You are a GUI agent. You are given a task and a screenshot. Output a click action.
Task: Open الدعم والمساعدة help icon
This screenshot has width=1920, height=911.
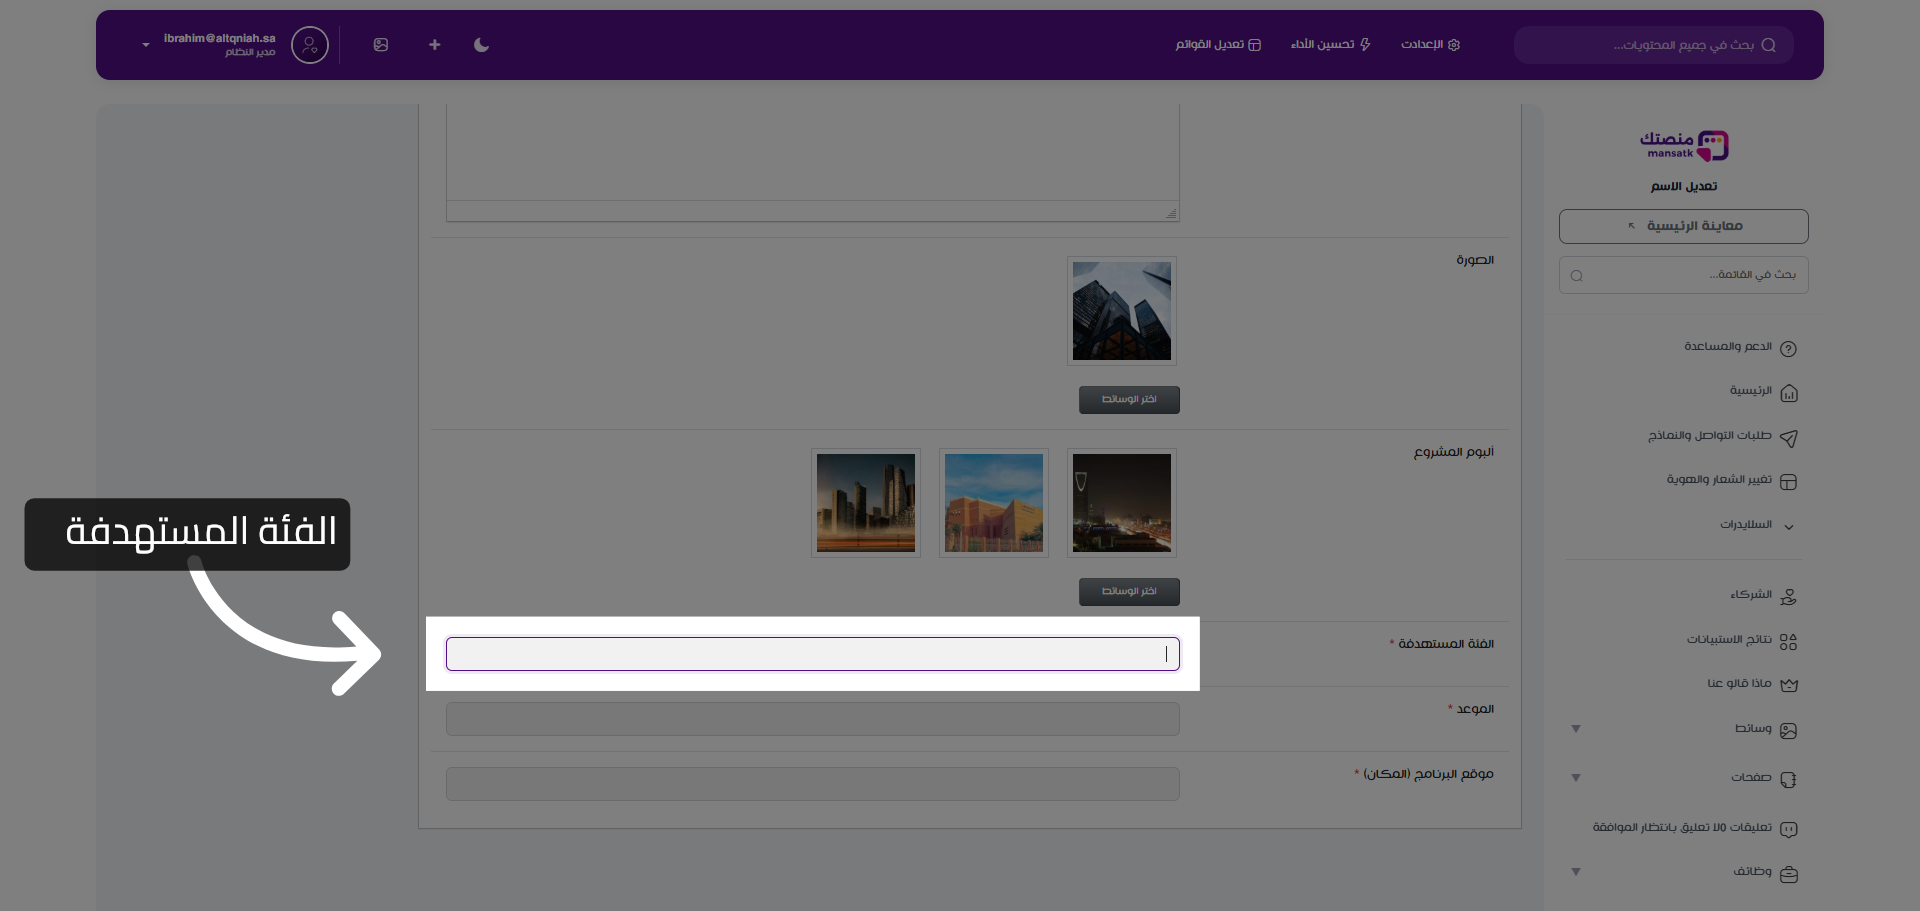click(1789, 349)
